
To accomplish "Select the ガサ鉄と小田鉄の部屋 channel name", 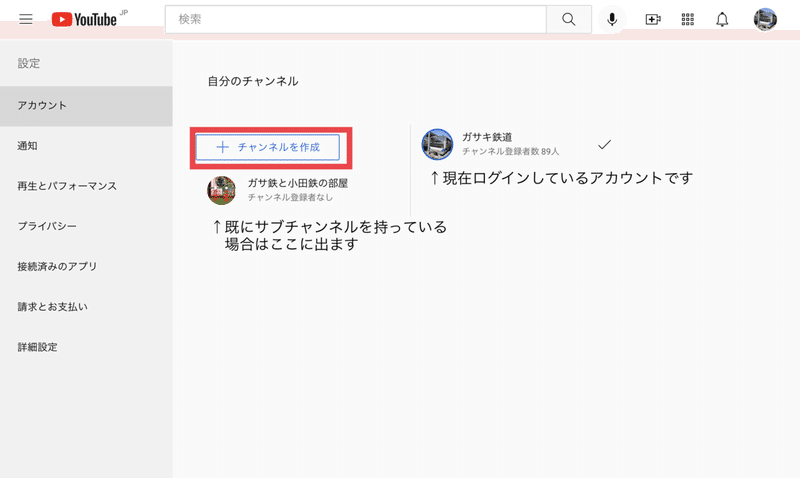I will [297, 183].
